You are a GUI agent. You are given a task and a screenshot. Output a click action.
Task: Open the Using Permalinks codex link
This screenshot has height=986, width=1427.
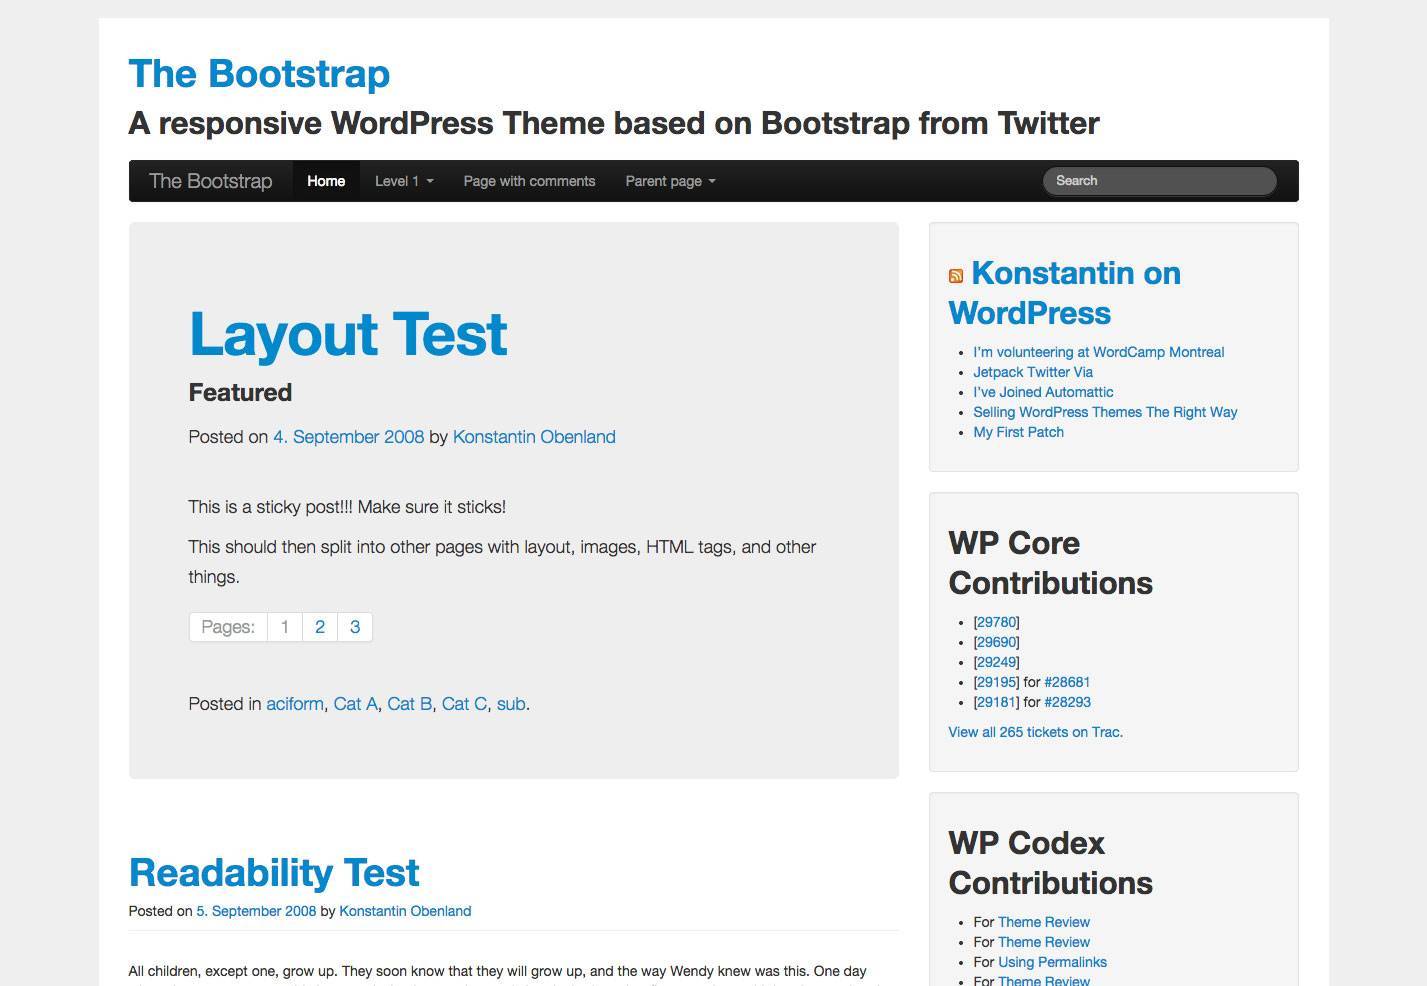pos(1052,962)
